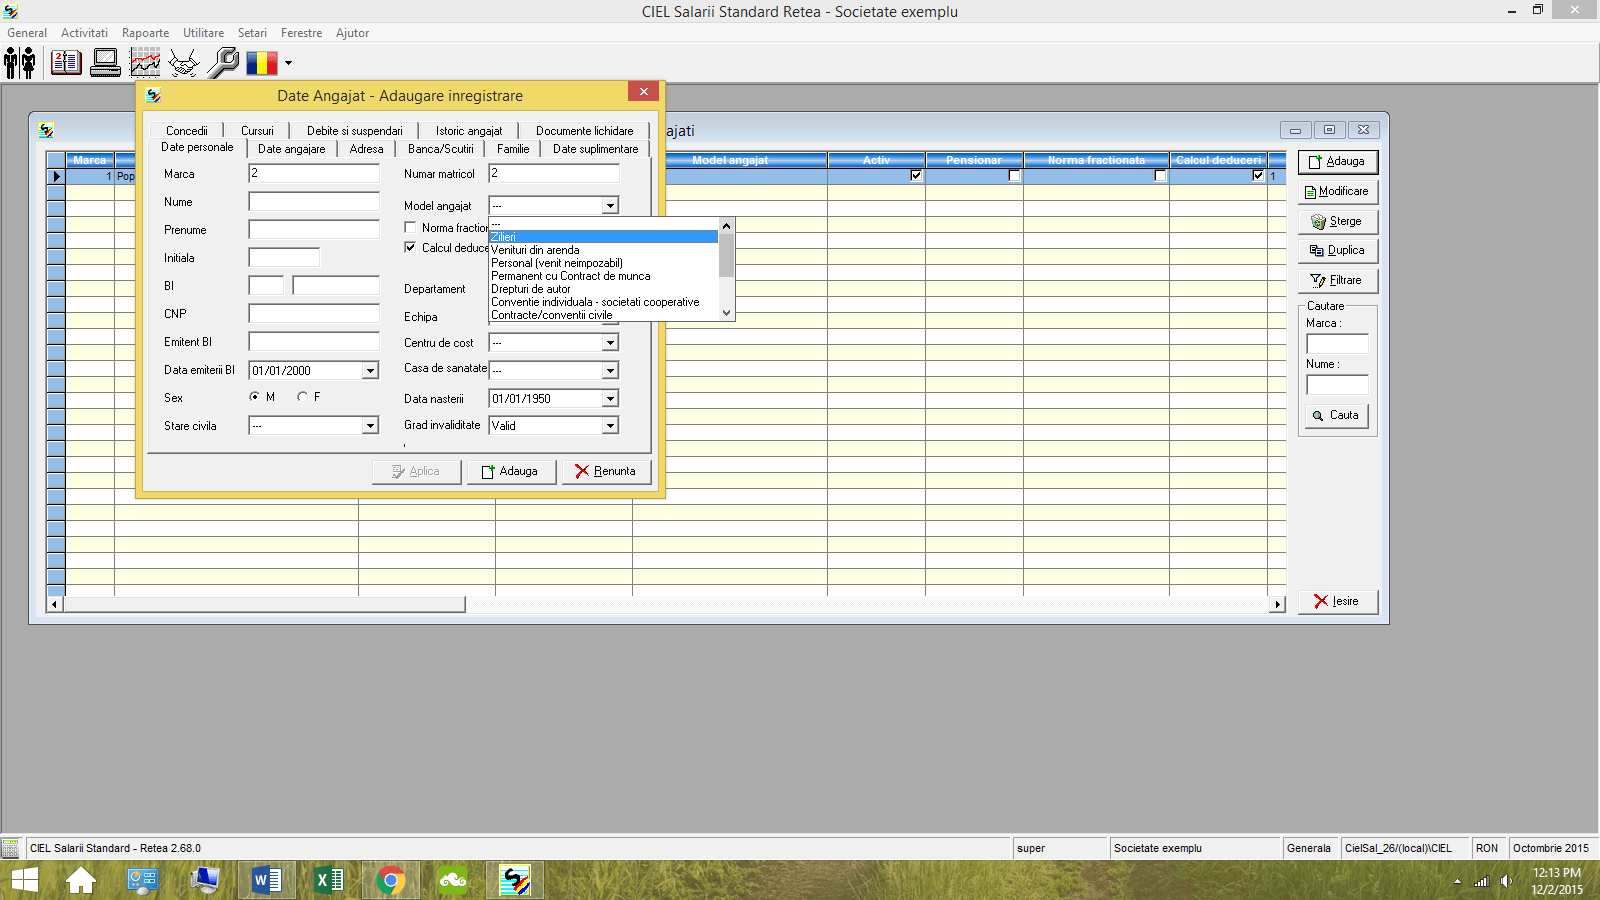This screenshot has width=1600, height=900.
Task: Open the reports chart toolbar icon
Action: pos(145,63)
